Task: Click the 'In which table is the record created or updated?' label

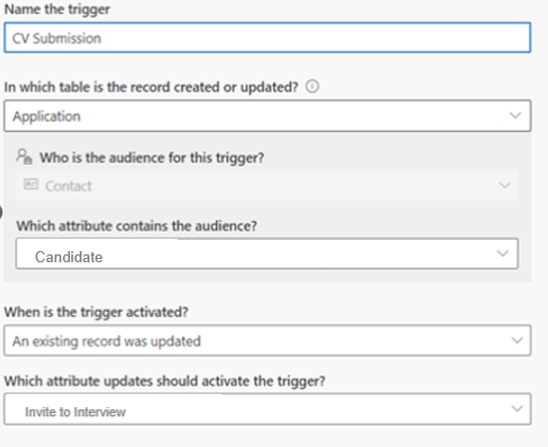Action: click(x=151, y=87)
